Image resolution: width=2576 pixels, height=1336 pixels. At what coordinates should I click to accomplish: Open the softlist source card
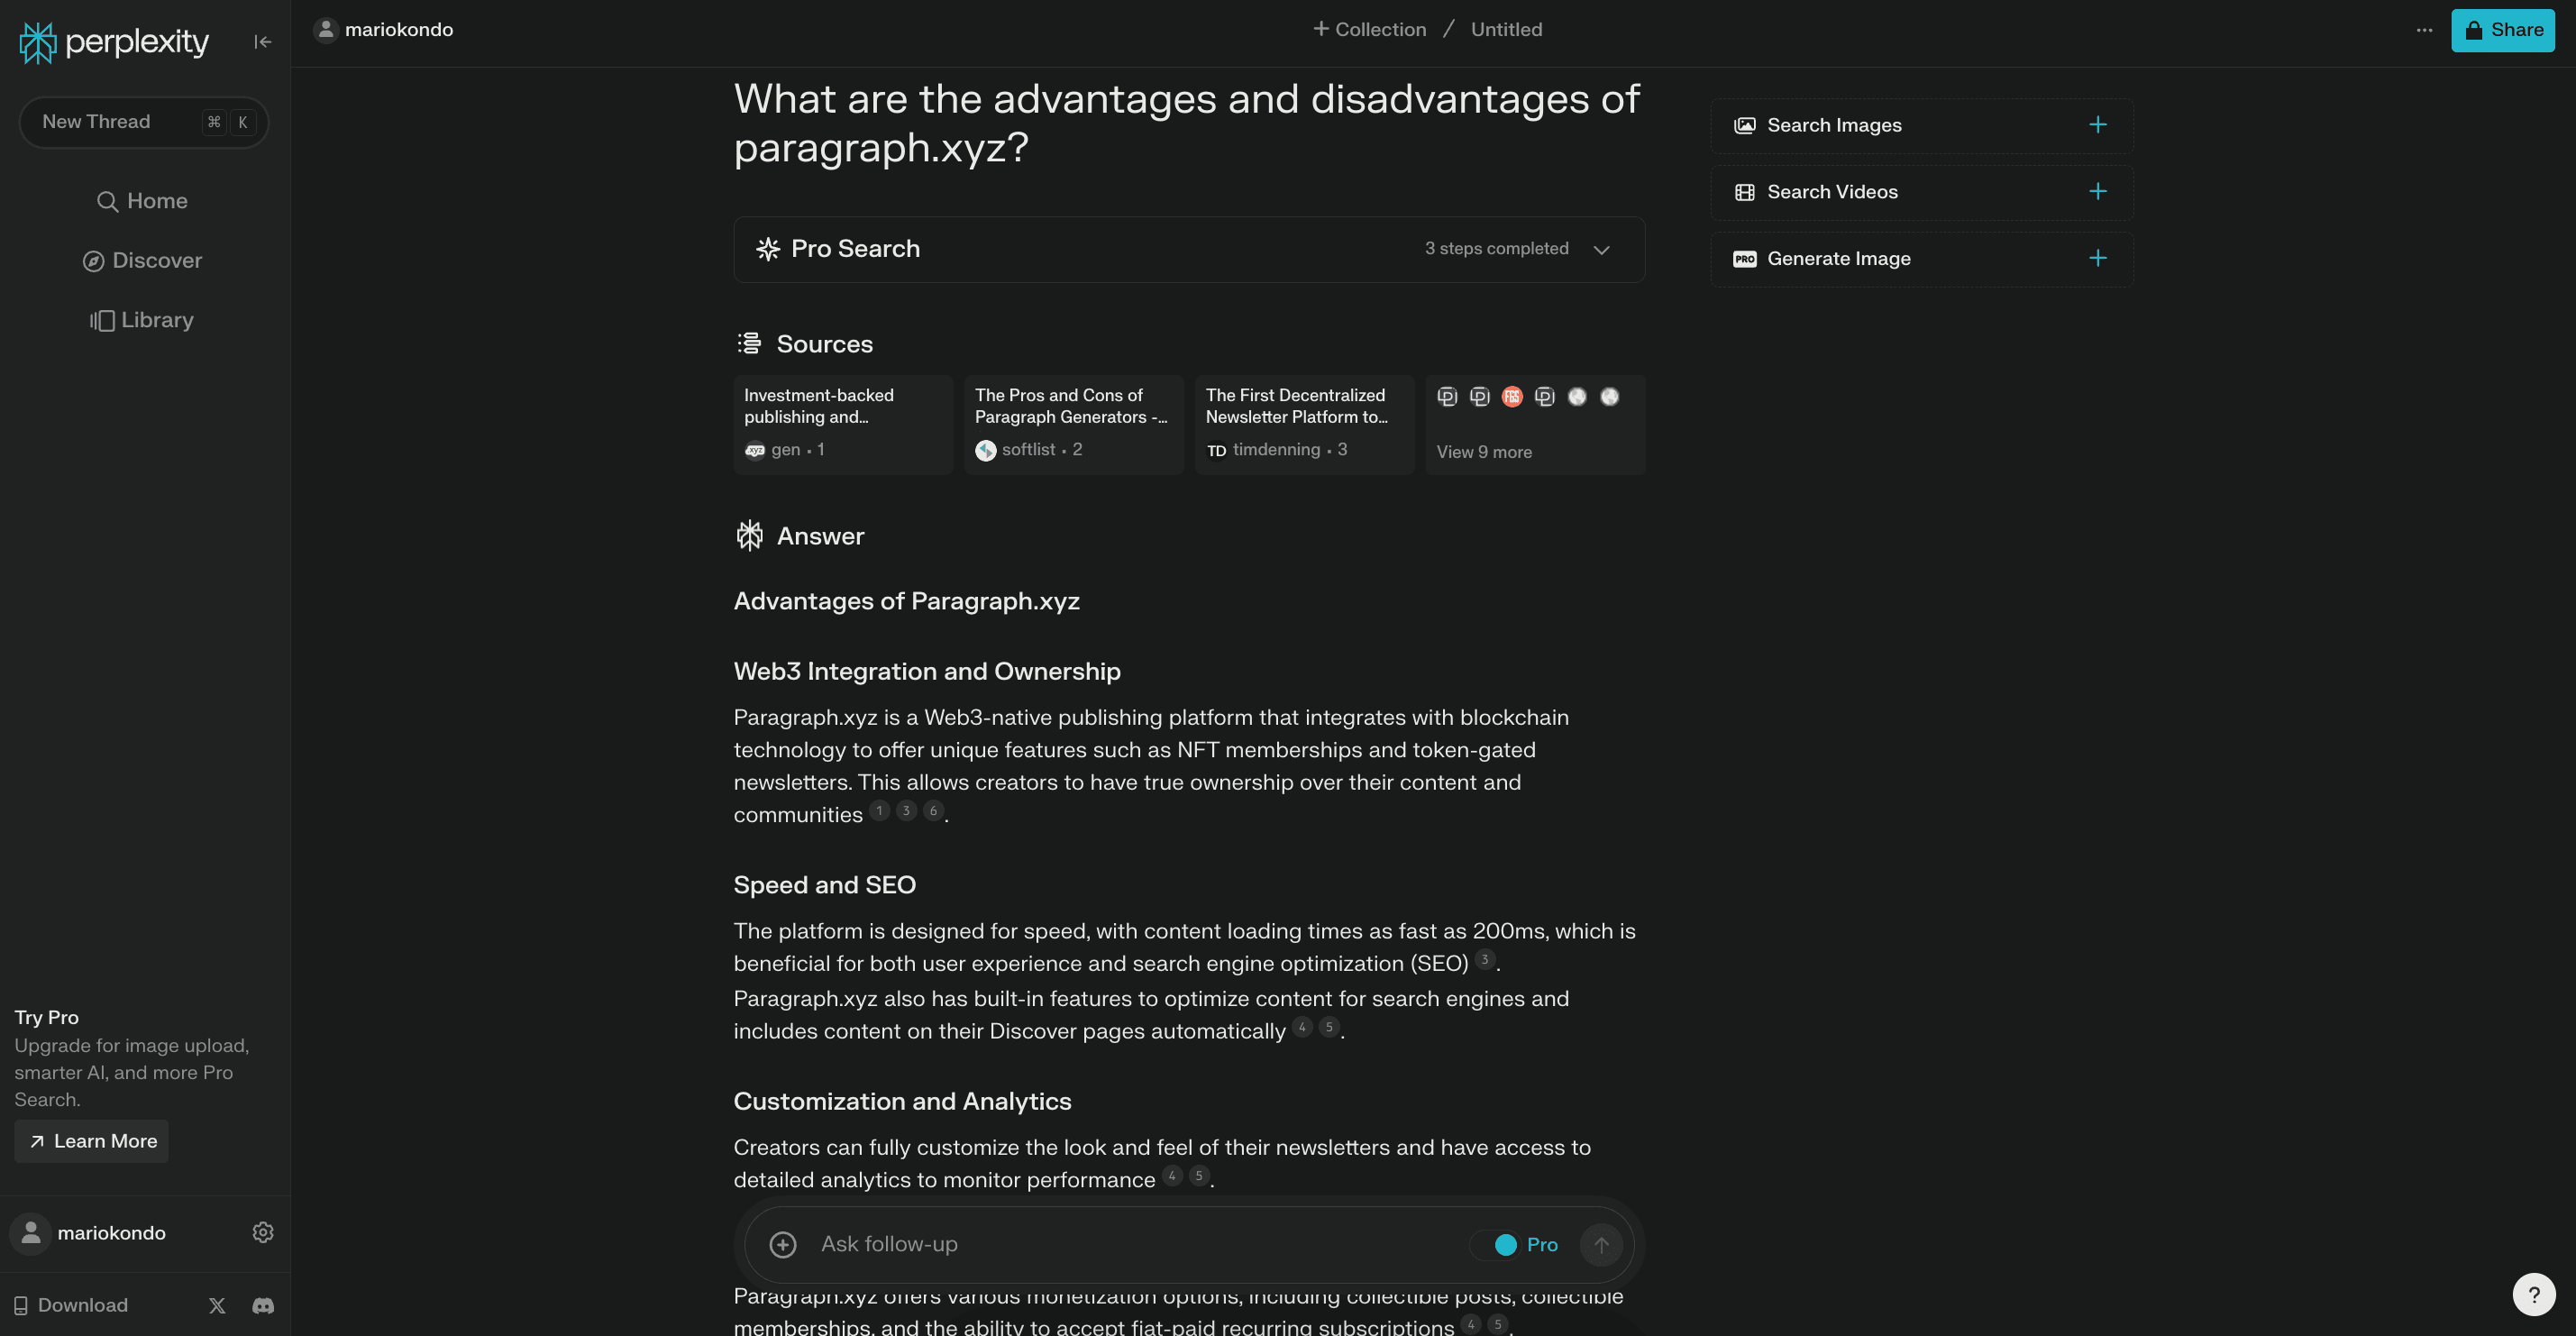point(1073,424)
